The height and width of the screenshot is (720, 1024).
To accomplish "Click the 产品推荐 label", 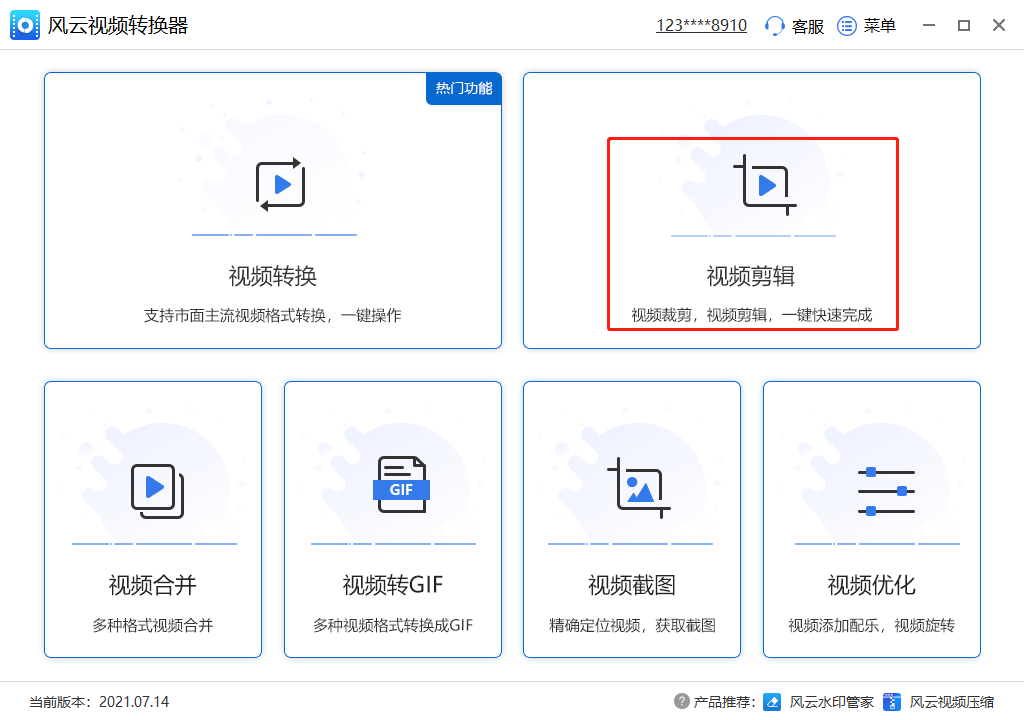I will click(x=724, y=702).
